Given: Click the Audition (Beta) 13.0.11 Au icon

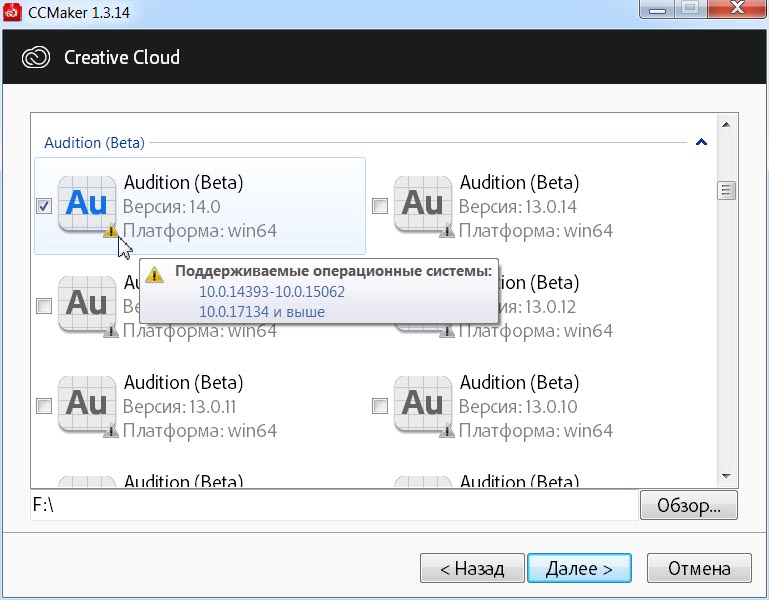Looking at the screenshot, I should [87, 403].
